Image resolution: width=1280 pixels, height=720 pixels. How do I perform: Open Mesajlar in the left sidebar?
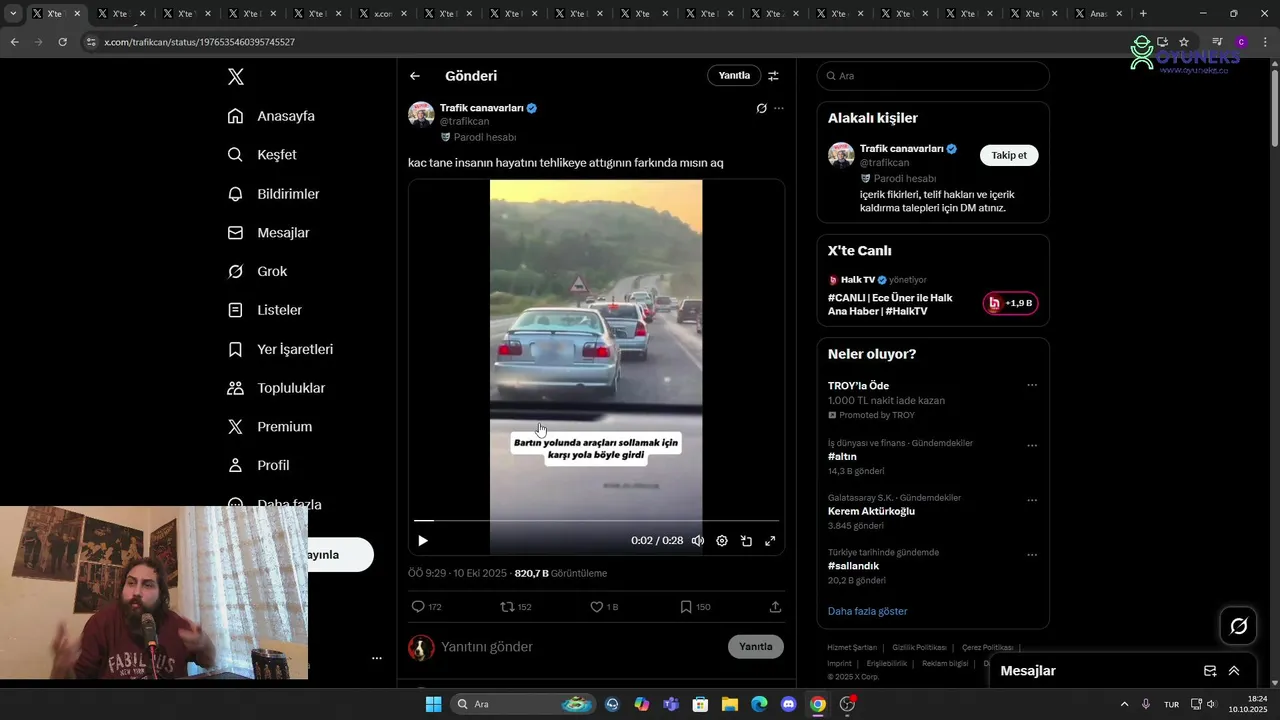(268, 233)
